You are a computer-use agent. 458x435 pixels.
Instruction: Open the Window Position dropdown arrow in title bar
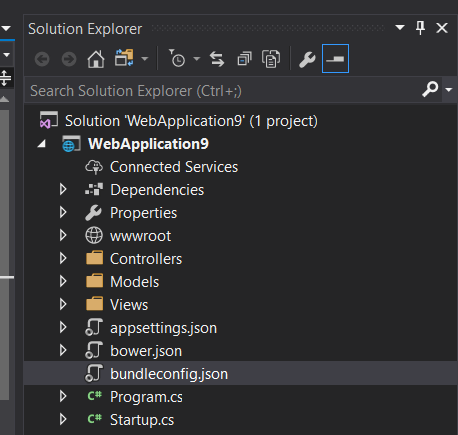click(400, 27)
